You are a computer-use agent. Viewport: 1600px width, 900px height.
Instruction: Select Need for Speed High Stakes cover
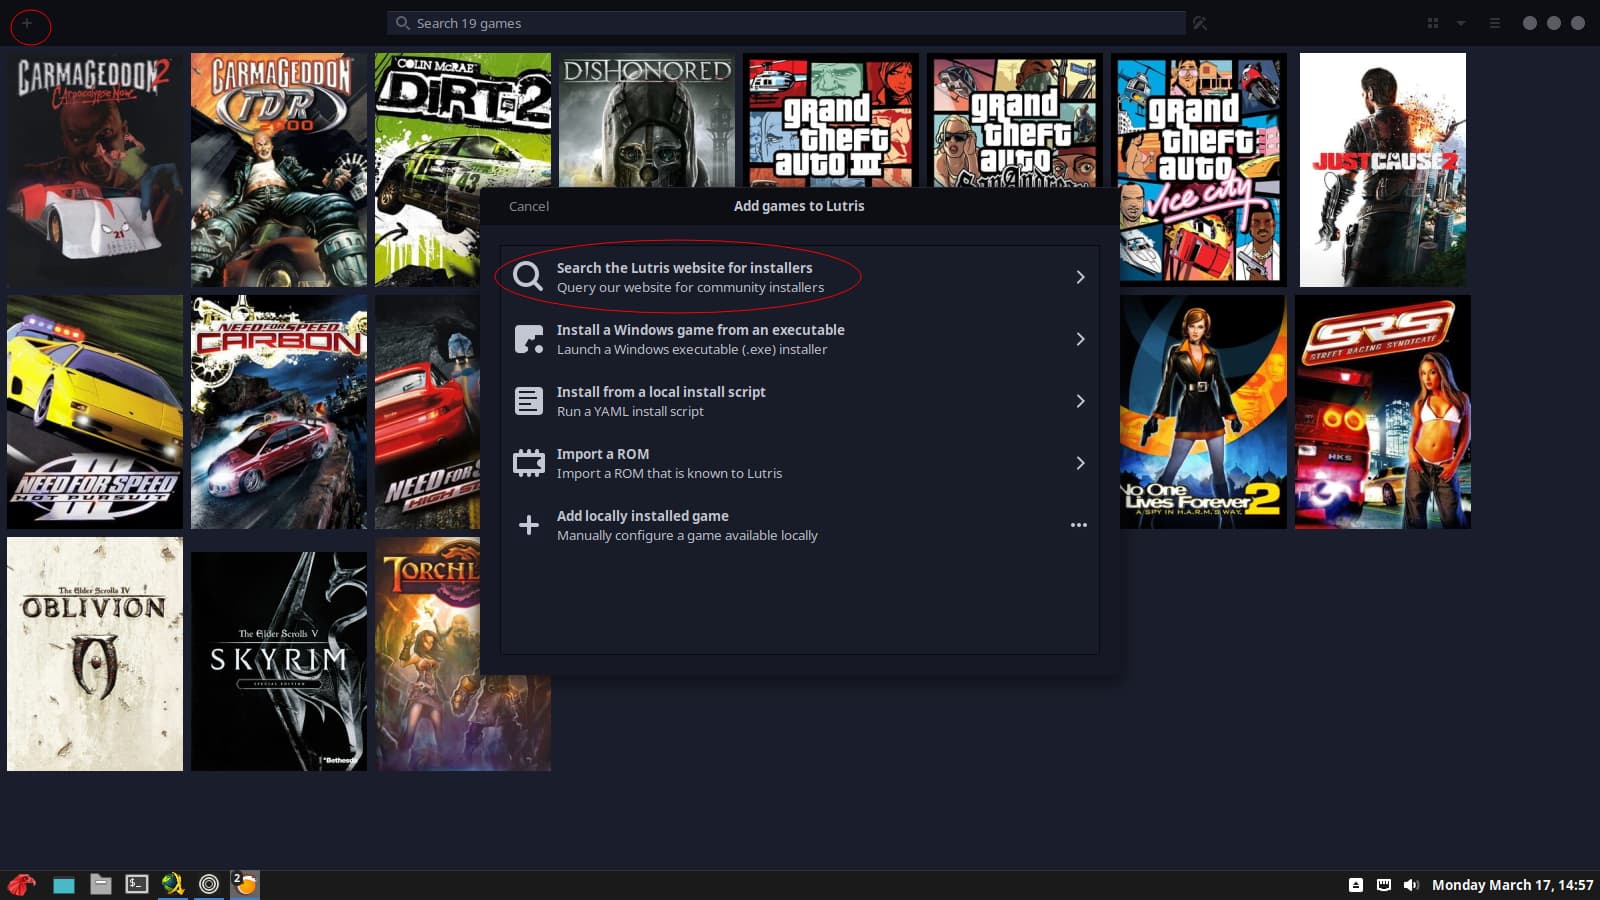(428, 412)
